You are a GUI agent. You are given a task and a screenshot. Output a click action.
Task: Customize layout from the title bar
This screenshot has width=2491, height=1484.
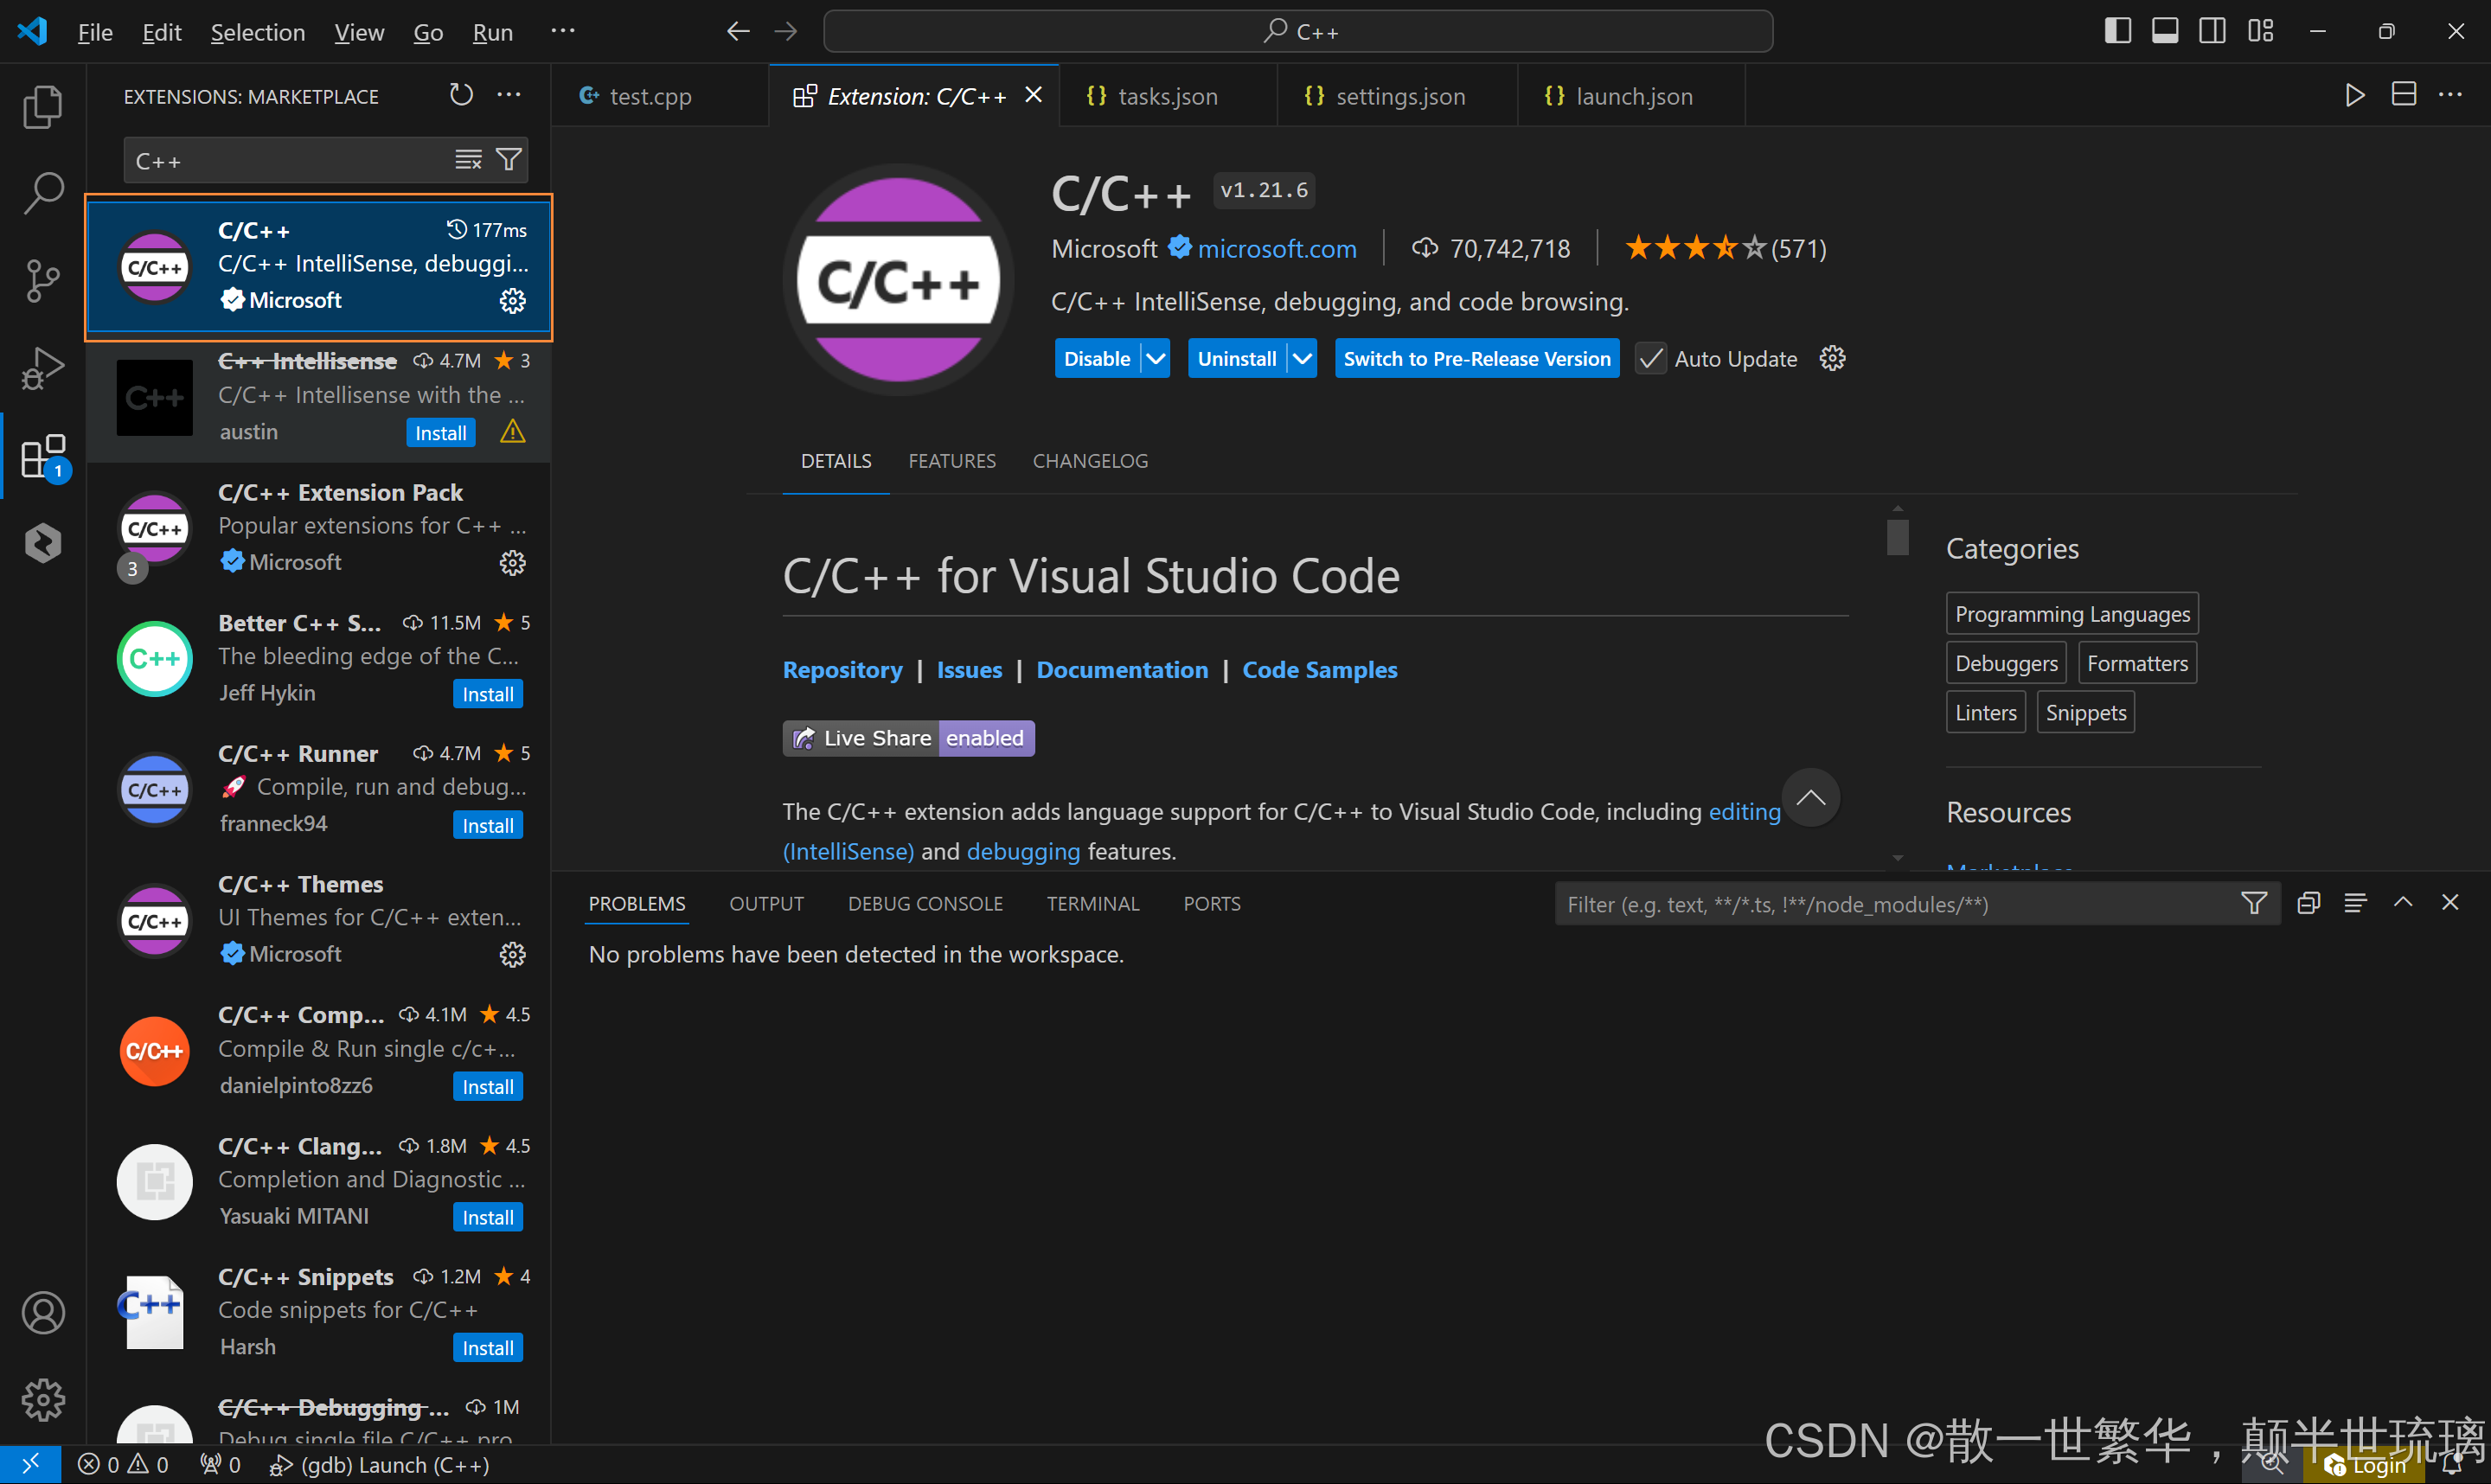pyautogui.click(x=2261, y=31)
